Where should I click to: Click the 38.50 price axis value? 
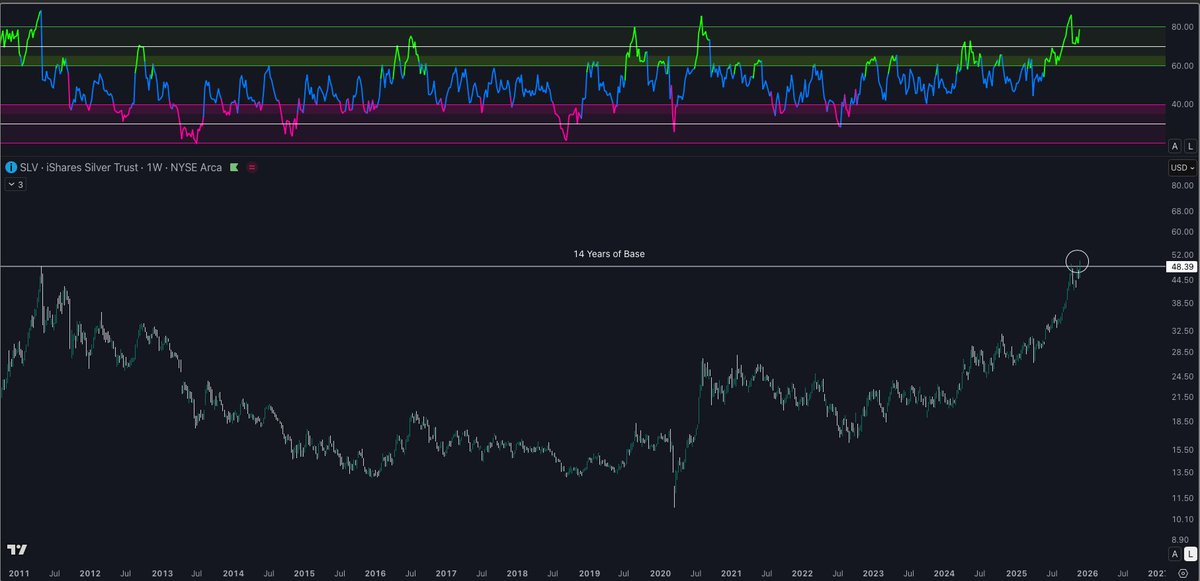1181,303
